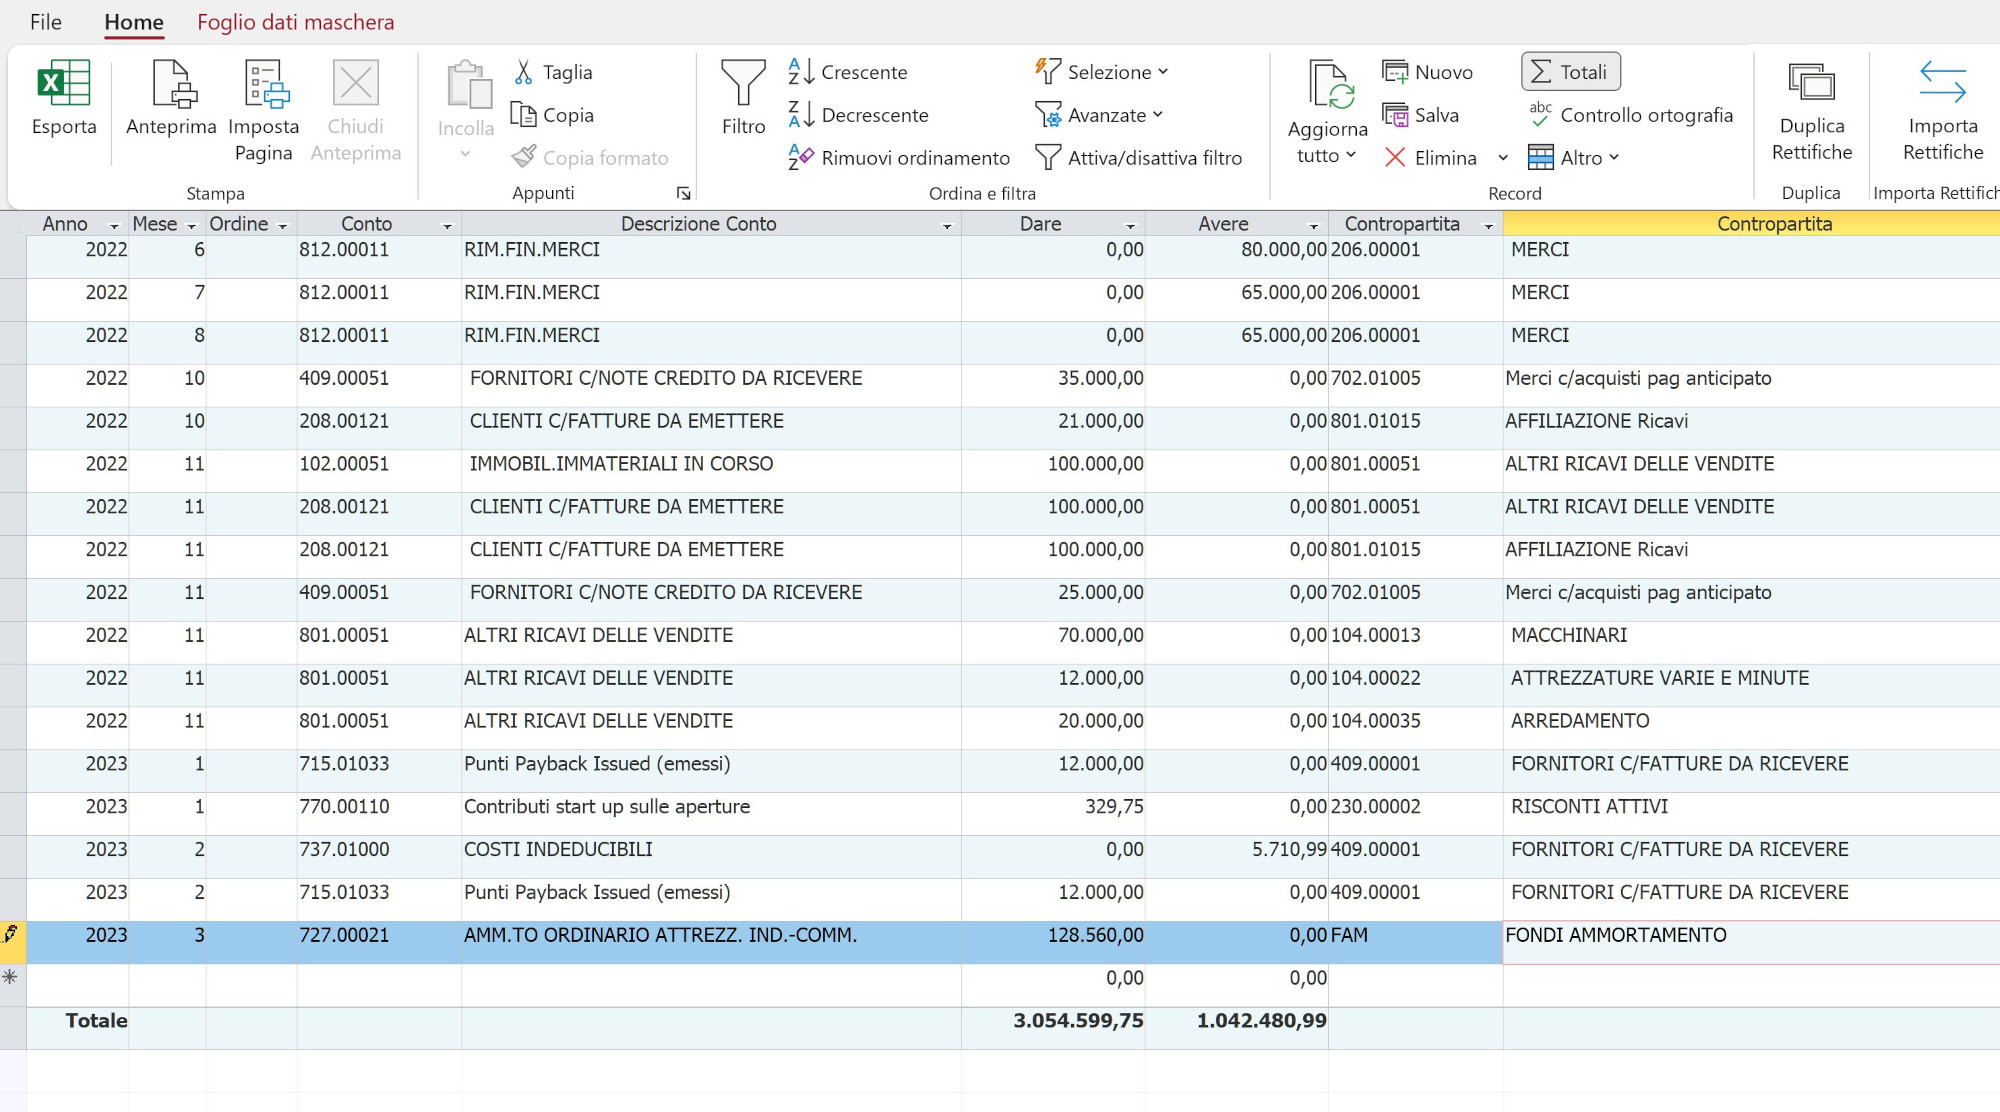Select conto 770.00110 cell

(379, 813)
